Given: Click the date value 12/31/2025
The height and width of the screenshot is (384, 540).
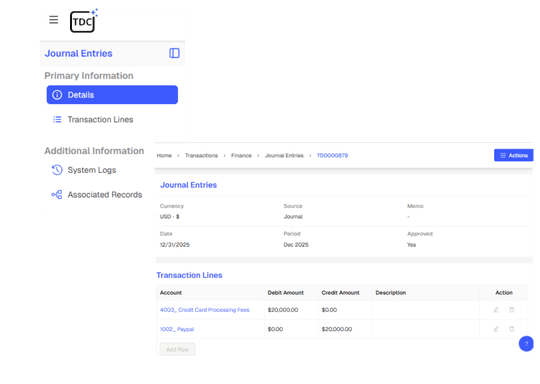Looking at the screenshot, I should click(x=175, y=245).
